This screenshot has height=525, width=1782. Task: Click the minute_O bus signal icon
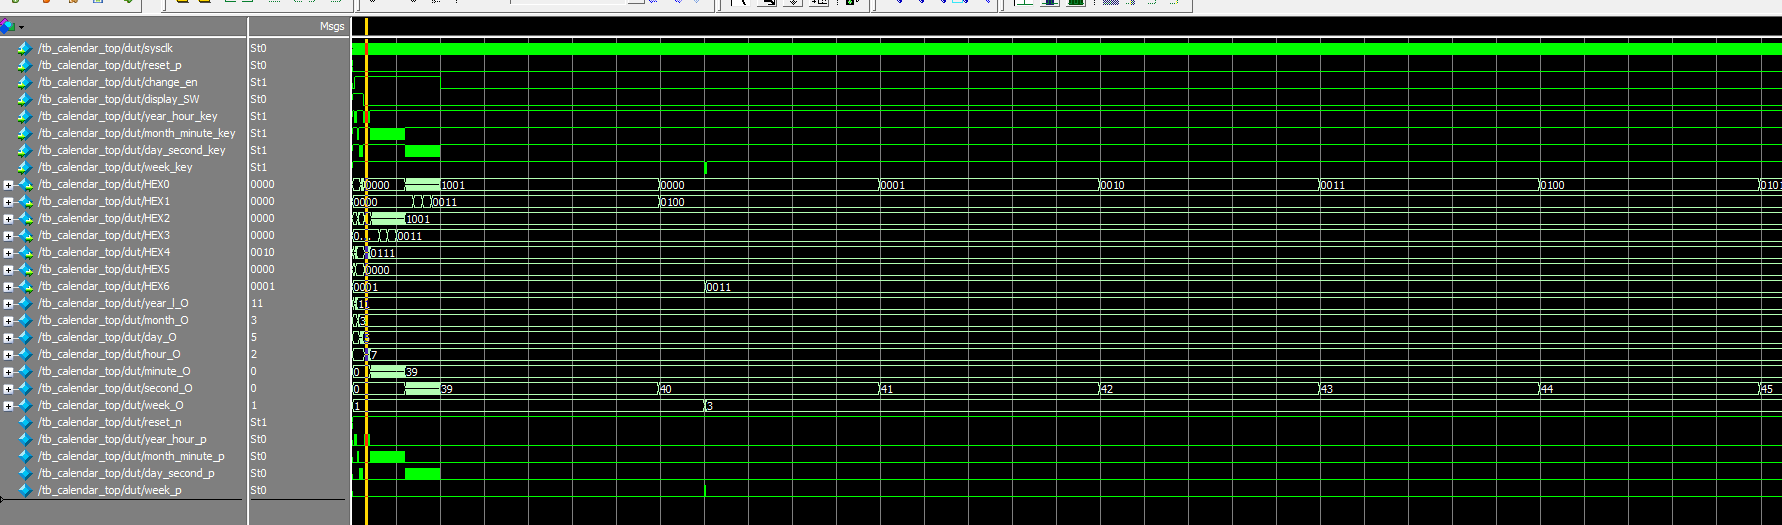click(x=25, y=371)
